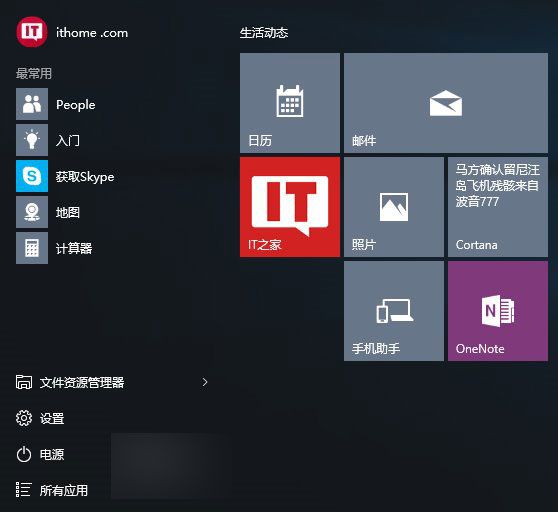Open 文件资源管理器 entry

point(82,383)
